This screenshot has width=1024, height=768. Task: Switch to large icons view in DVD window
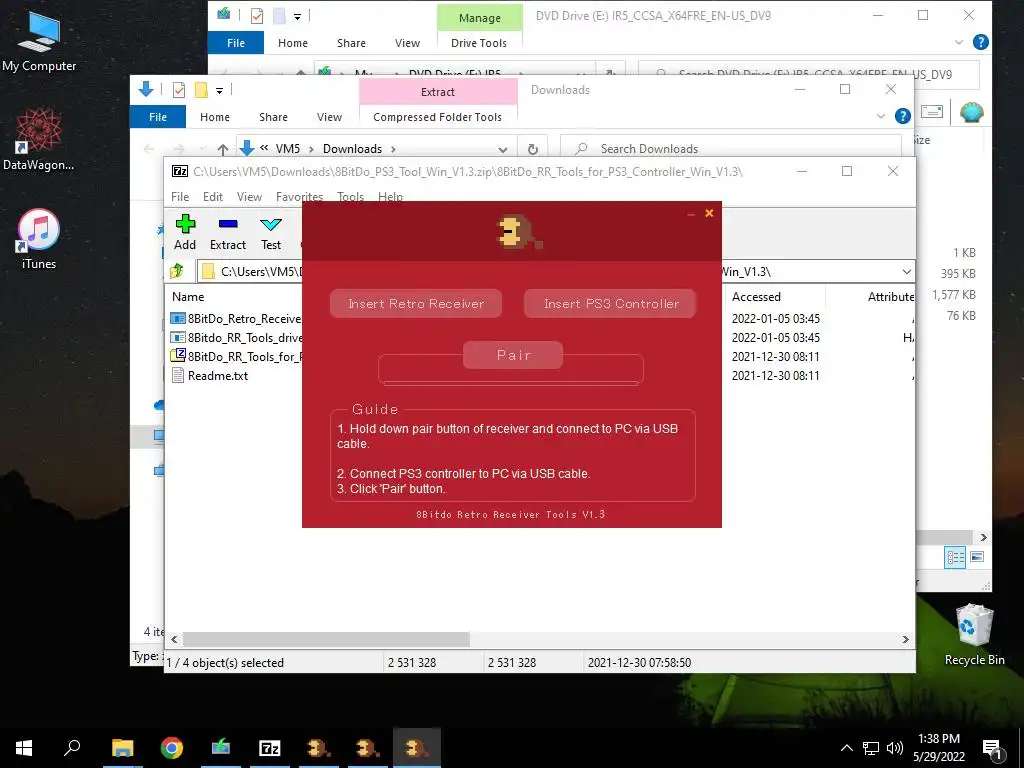click(x=977, y=557)
